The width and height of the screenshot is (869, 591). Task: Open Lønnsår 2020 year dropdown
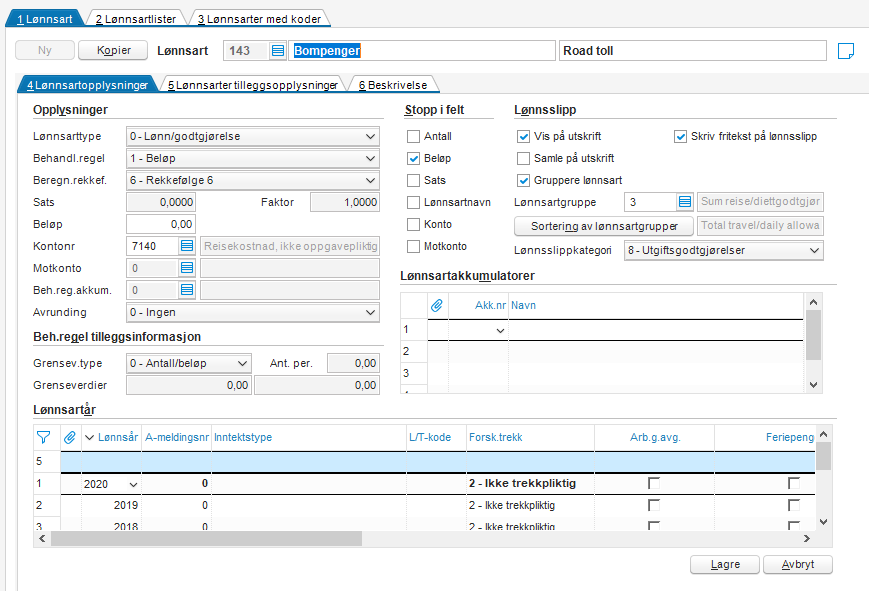[x=133, y=484]
